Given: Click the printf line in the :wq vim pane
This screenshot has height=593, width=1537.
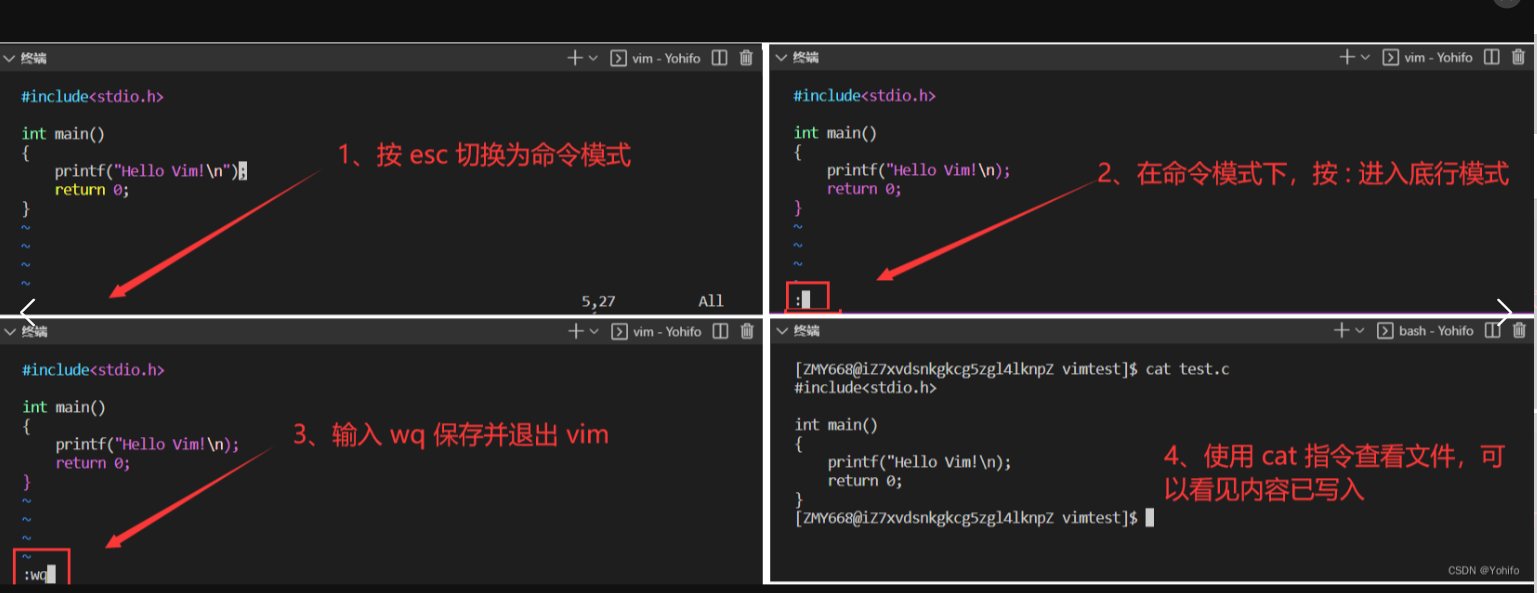Looking at the screenshot, I should tap(147, 445).
